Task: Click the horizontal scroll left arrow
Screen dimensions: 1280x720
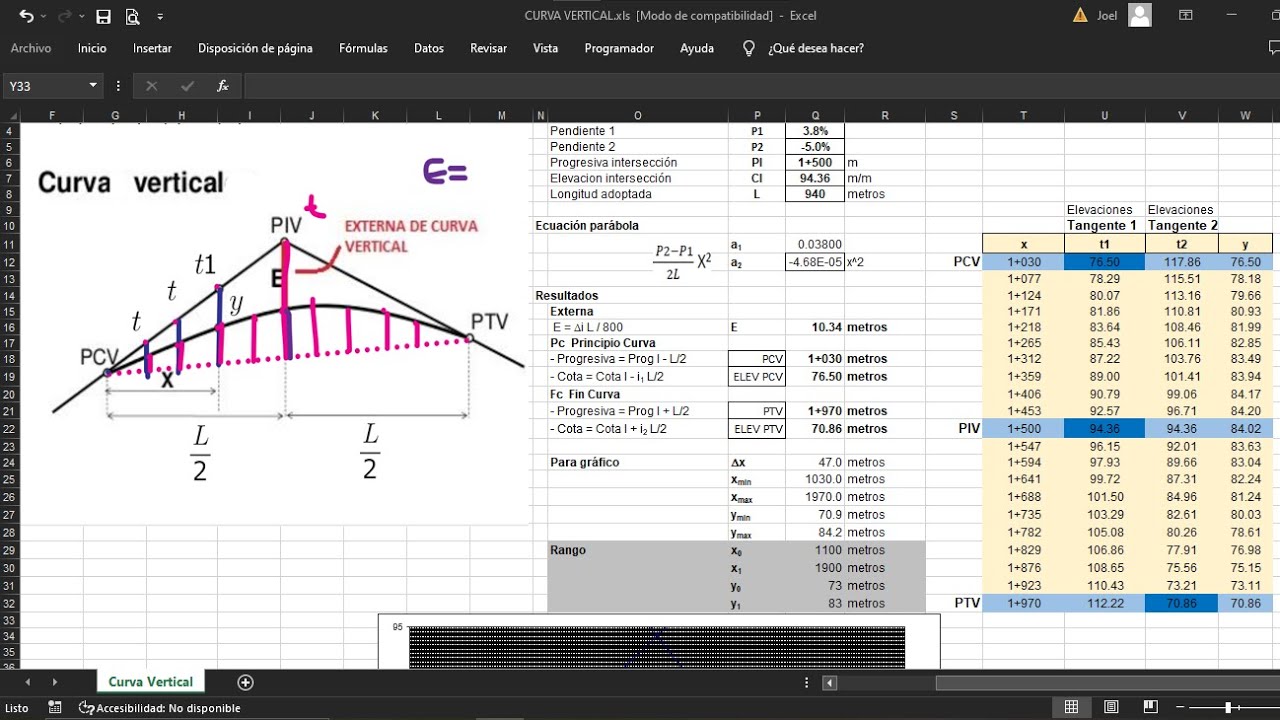Action: click(829, 682)
